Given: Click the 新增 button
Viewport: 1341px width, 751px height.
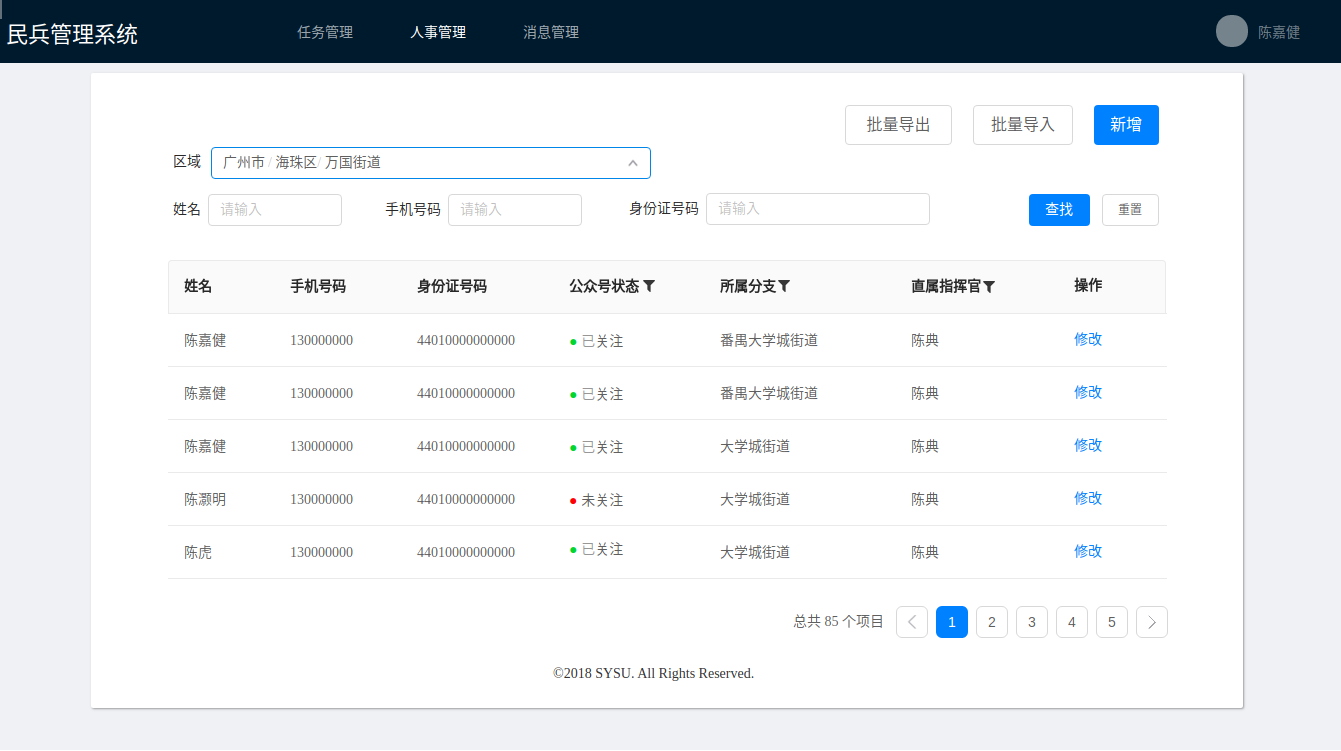Looking at the screenshot, I should point(1126,125).
